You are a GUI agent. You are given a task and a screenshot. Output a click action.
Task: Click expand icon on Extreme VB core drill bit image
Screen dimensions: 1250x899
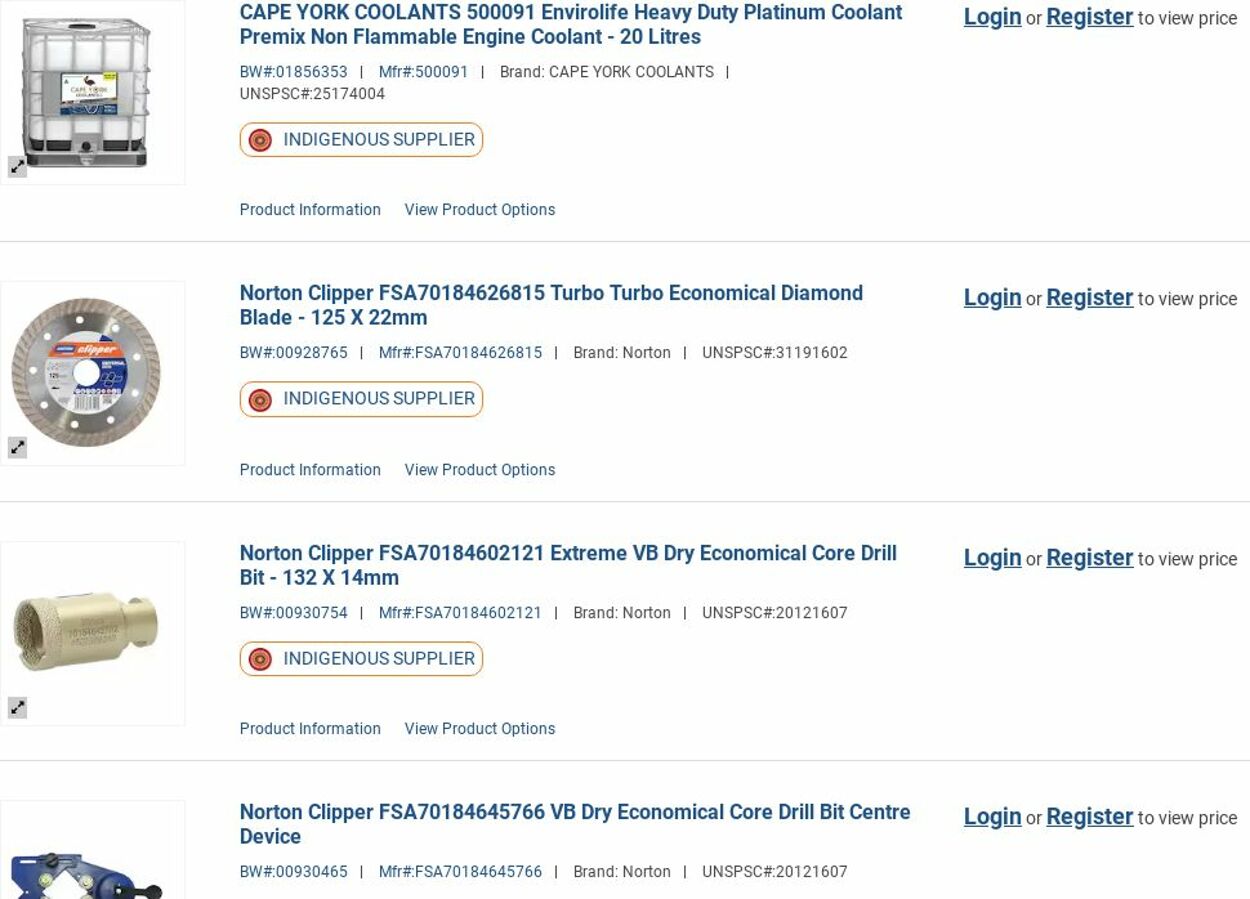18,708
